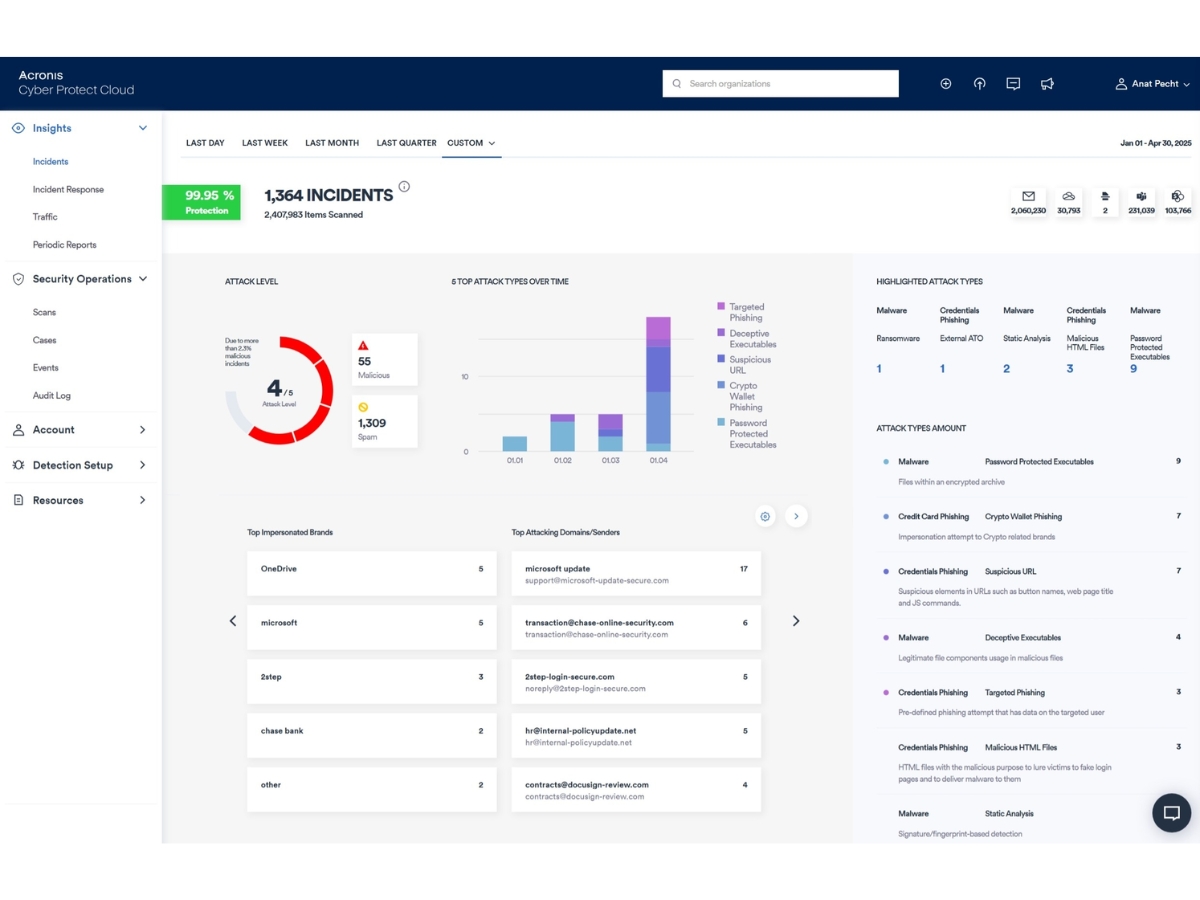This screenshot has height=900, width=1200.
Task: Click the Search organizations field
Action: (x=780, y=84)
